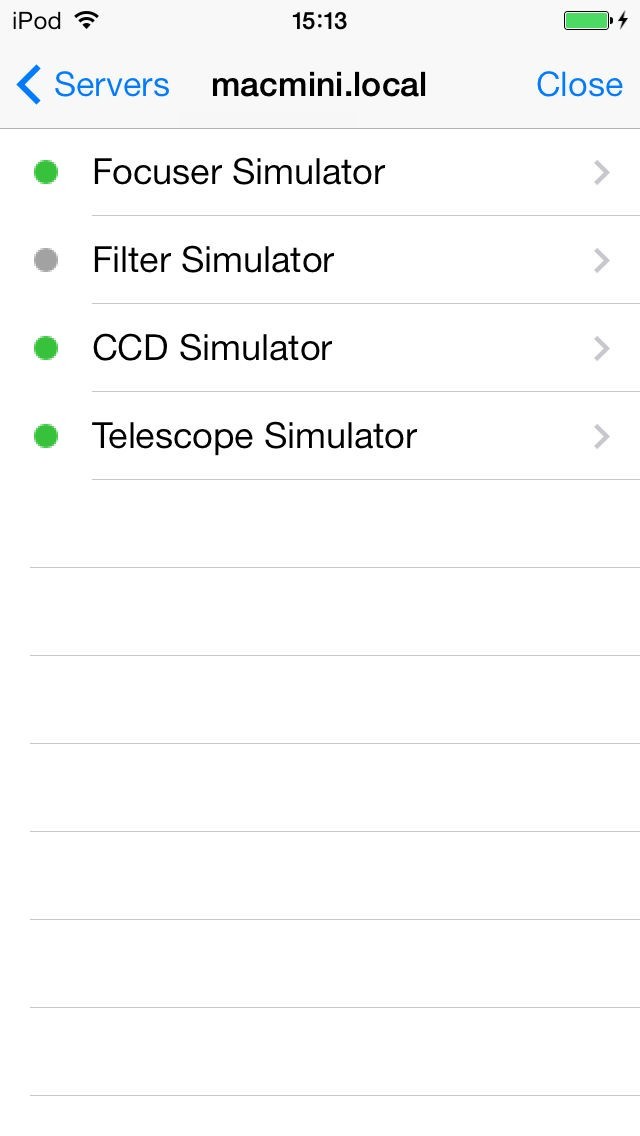The height and width of the screenshot is (1136, 640).
Task: Tap the Wi-Fi icon in status bar
Action: tap(87, 21)
